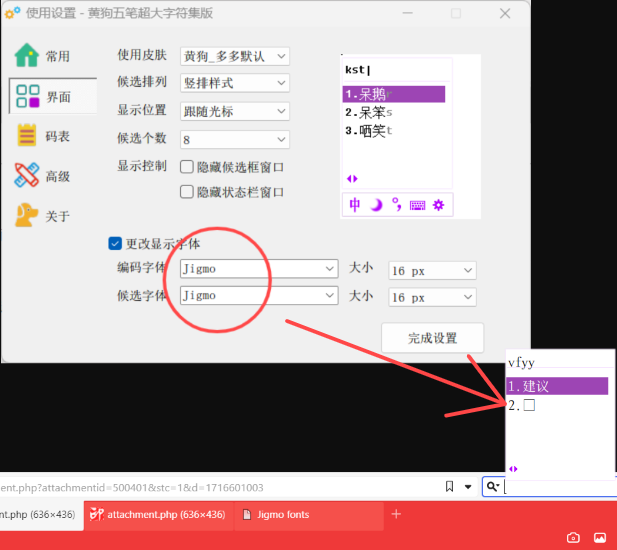Open the 候选排列 layout dropdown

pyautogui.click(x=235, y=83)
